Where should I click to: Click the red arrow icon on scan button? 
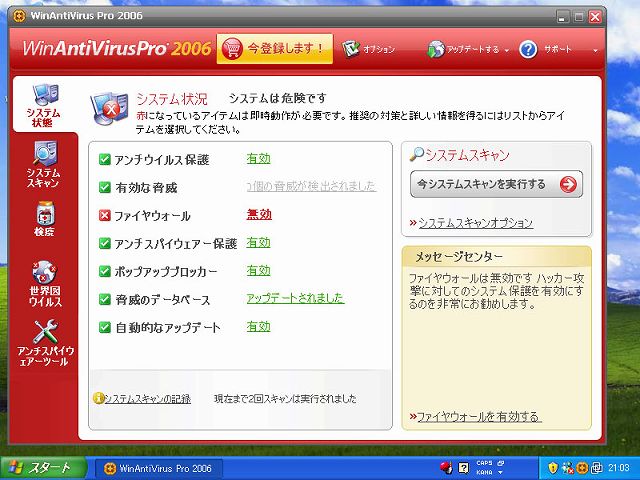tap(568, 184)
